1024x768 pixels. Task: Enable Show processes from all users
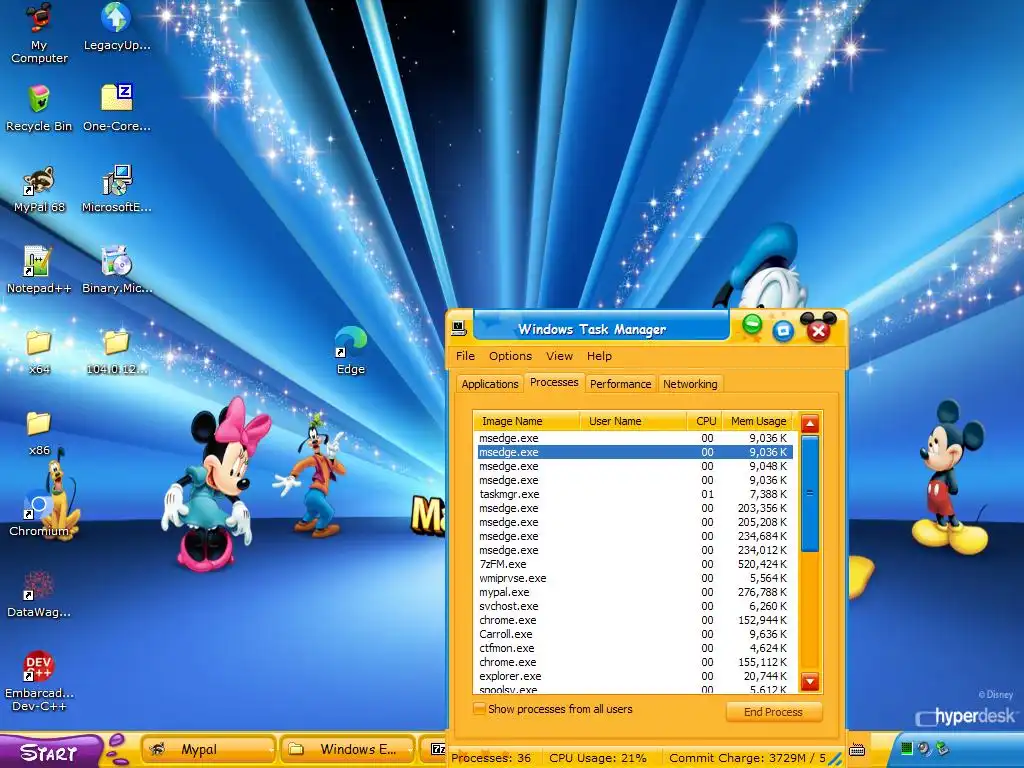(479, 709)
